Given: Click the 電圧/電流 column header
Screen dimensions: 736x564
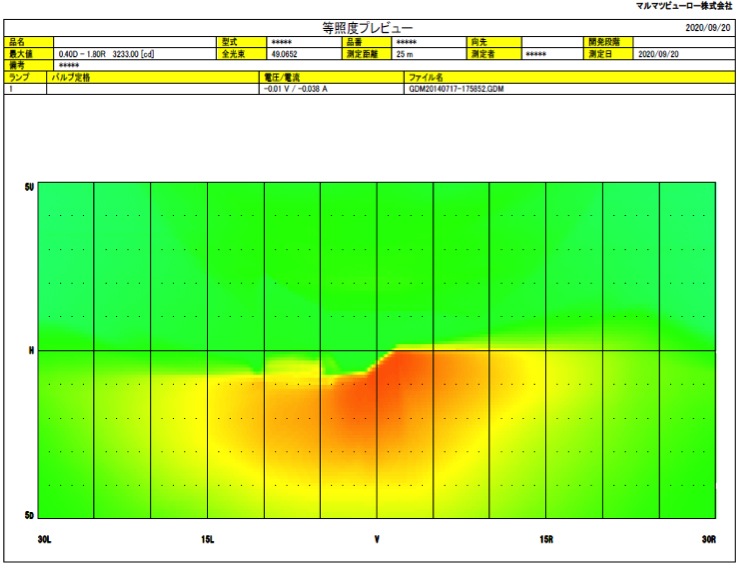Looking at the screenshot, I should coord(282,77).
